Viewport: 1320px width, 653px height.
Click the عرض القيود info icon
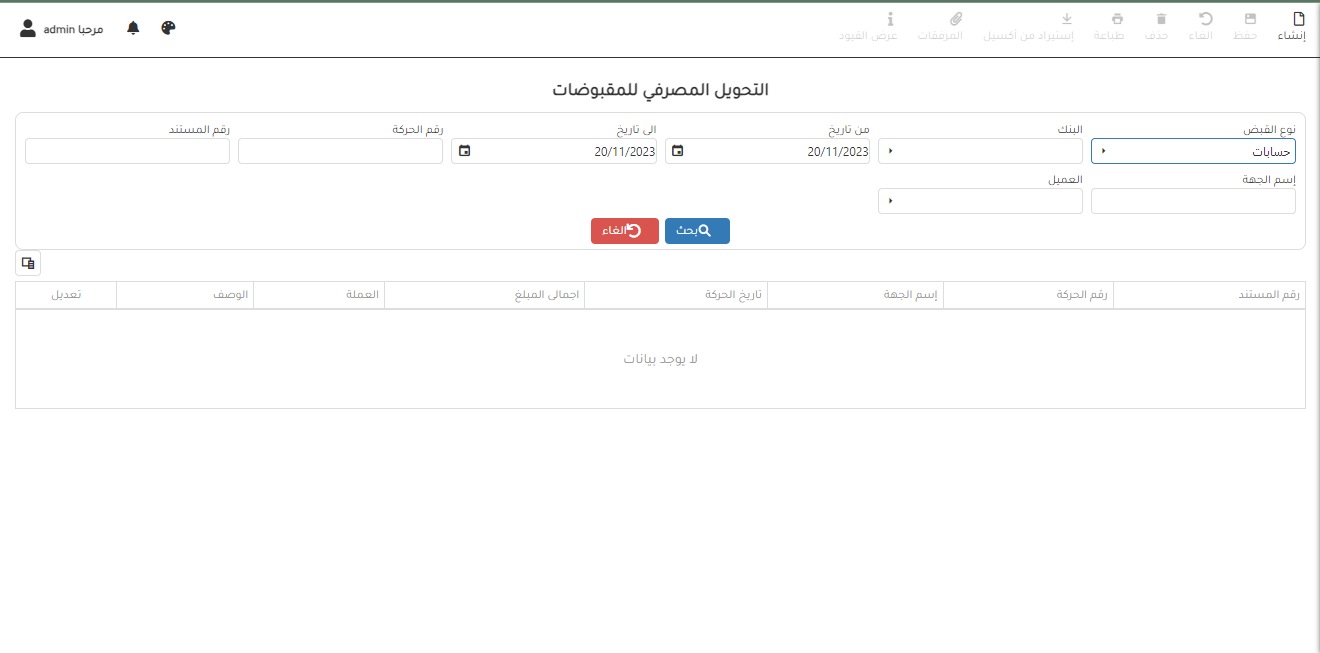point(890,19)
